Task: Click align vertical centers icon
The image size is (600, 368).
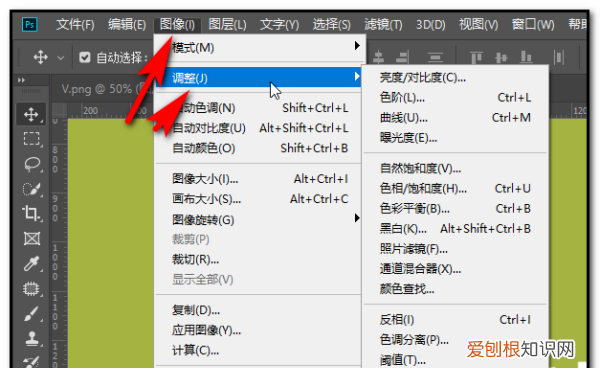Action: (501, 58)
